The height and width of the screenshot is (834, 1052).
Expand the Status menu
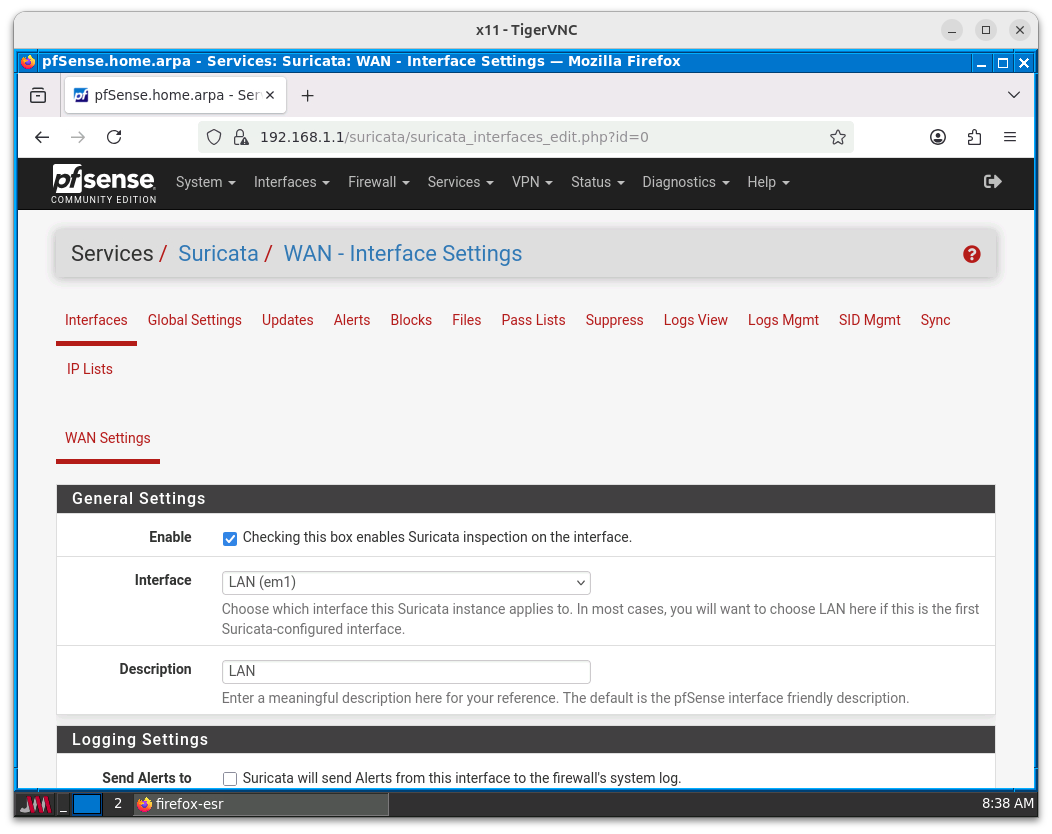[x=597, y=183]
